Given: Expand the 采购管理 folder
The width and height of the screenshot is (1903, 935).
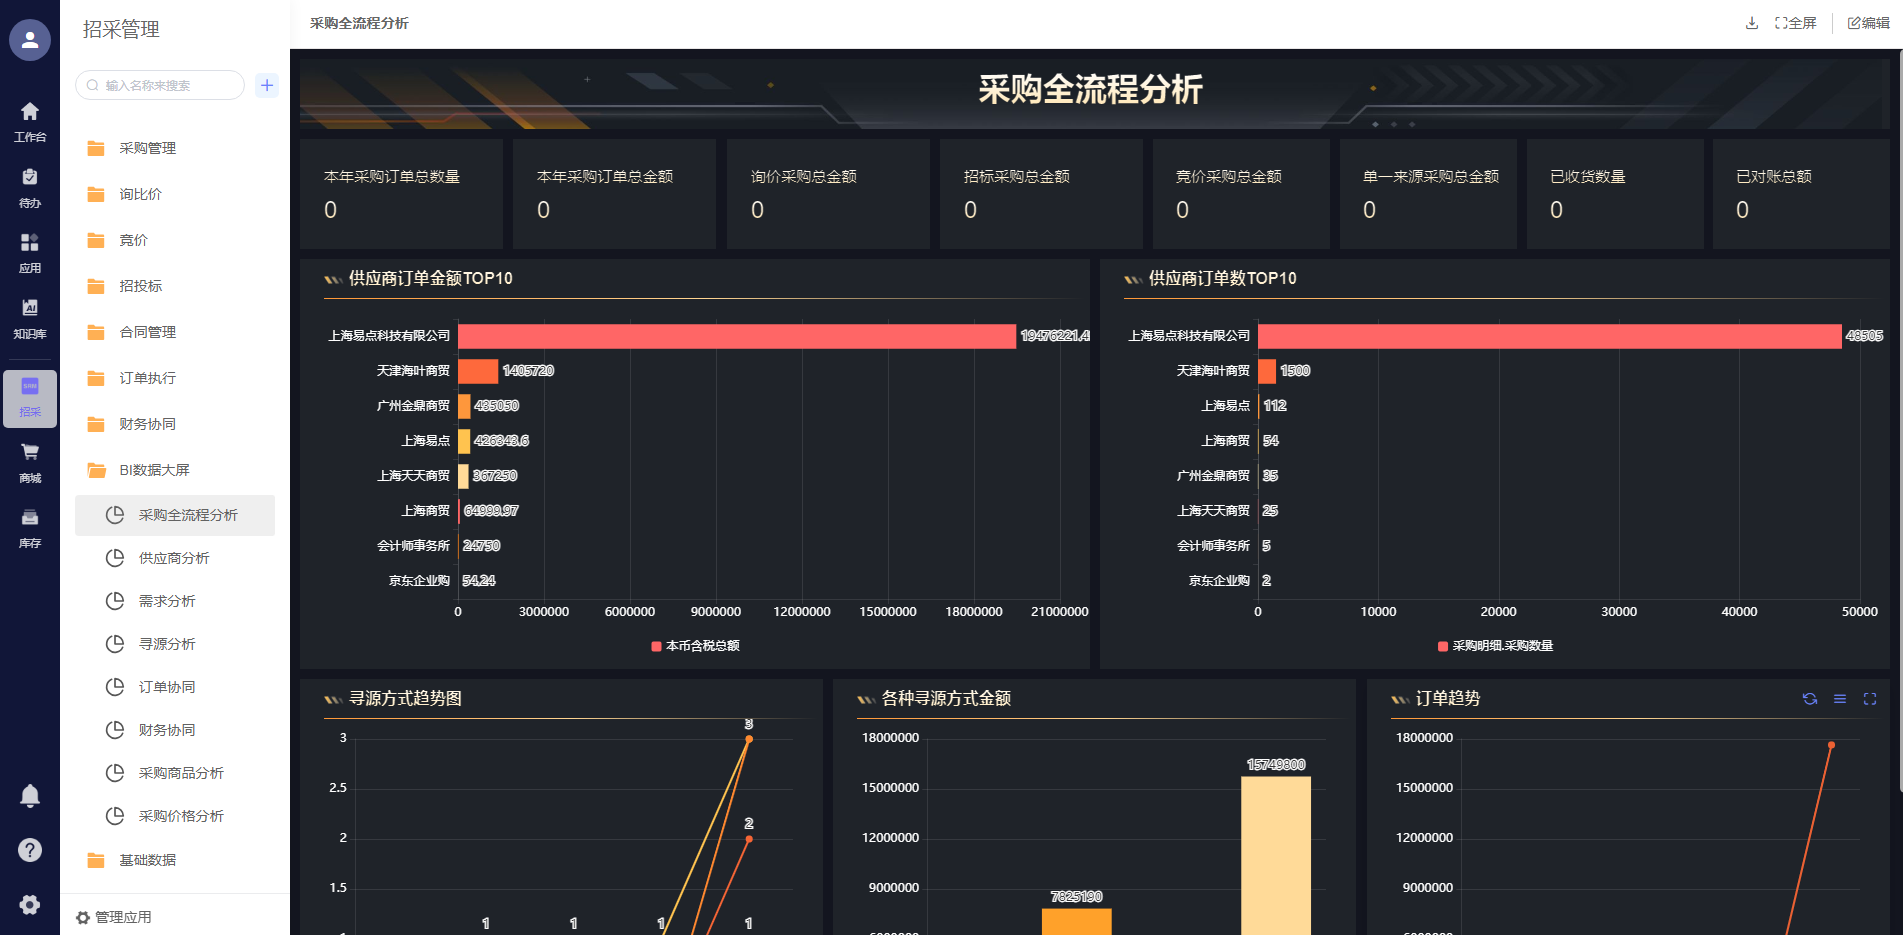Looking at the screenshot, I should coord(147,148).
